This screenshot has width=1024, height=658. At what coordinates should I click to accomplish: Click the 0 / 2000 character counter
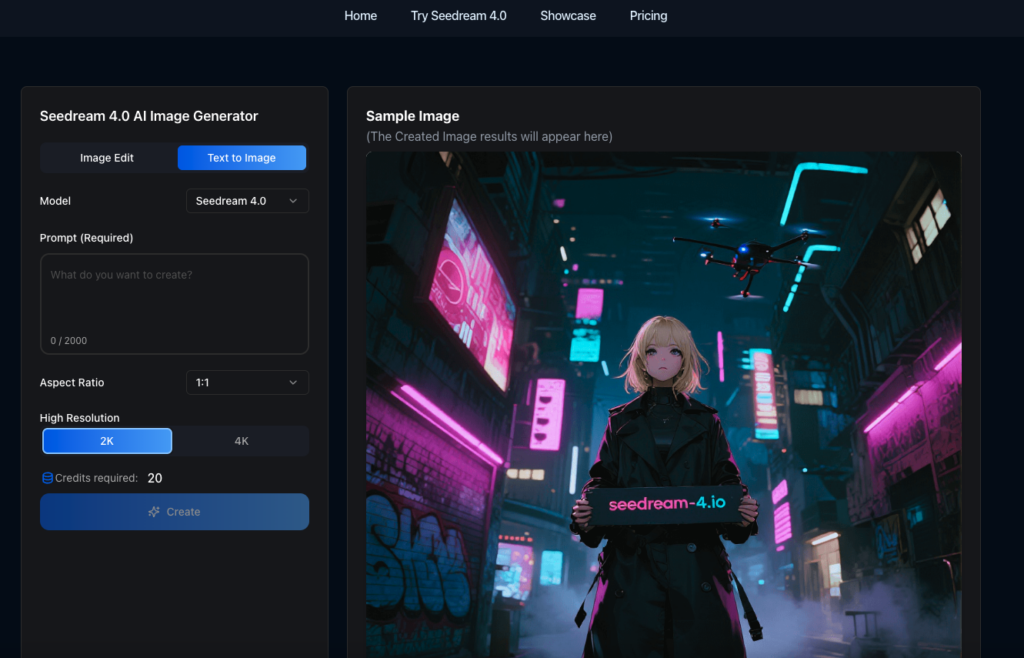(69, 341)
